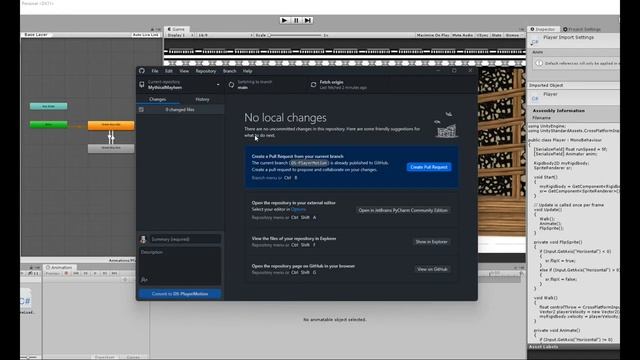Viewport: 640px width, 360px height.
Task: Click the commit author avatar icon
Action: (143, 239)
